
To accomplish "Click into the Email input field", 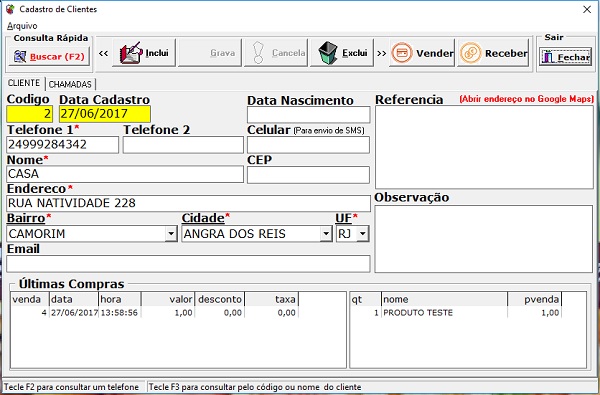I will tap(188, 264).
